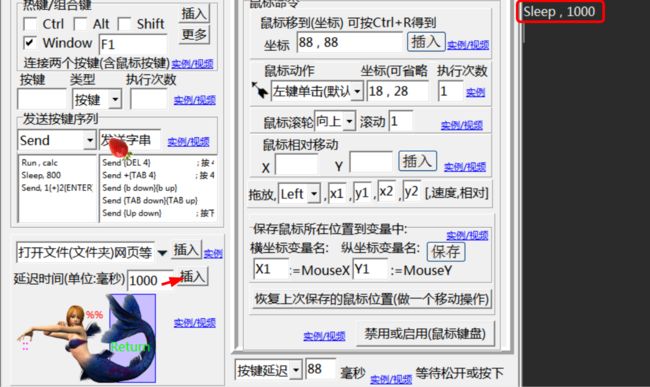
Task: Click 插入 in the 鼠标相对移动 section
Action: (417, 161)
